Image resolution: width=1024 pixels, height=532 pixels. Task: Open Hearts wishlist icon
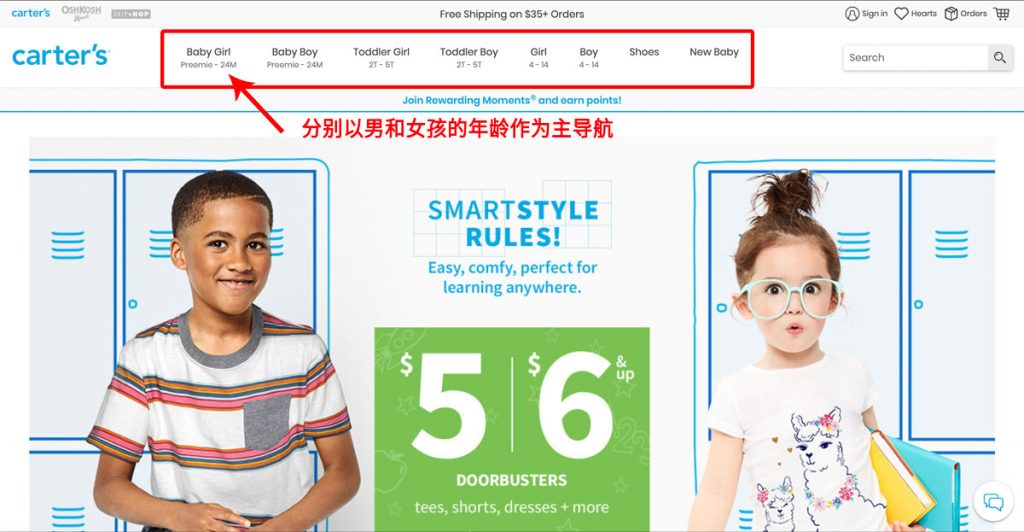coord(901,13)
